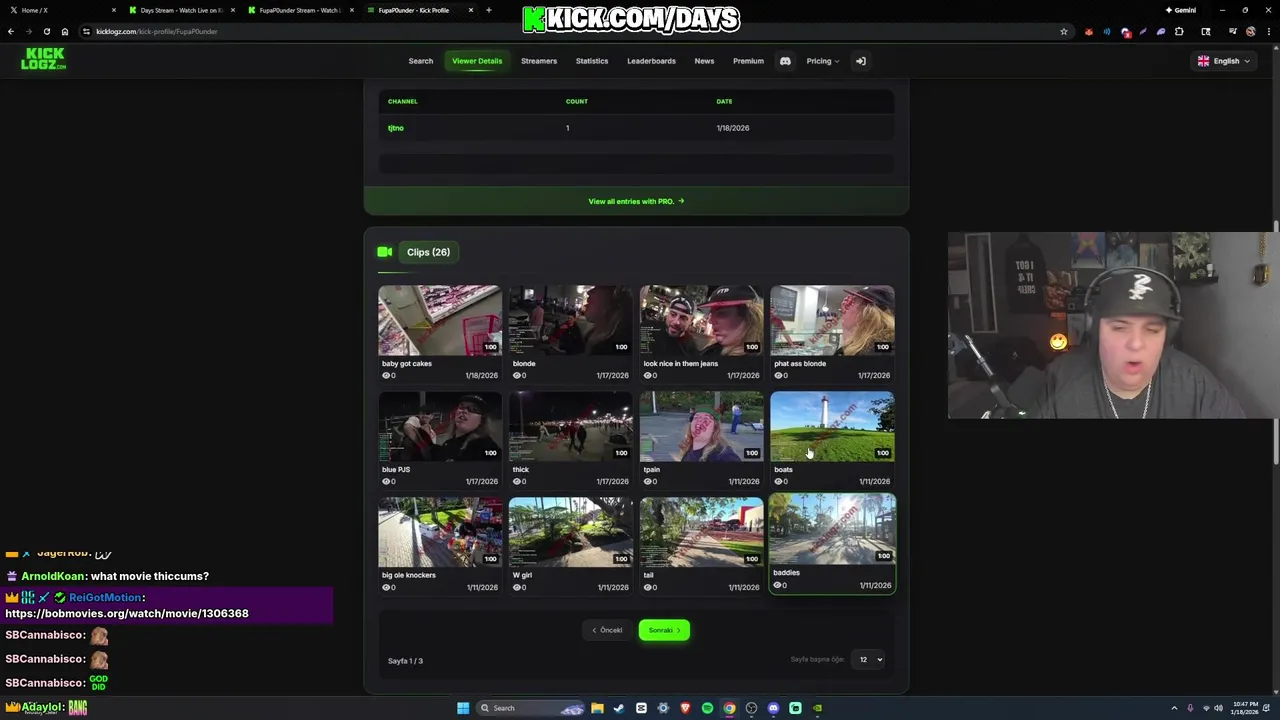Open the browser extensions puzzle icon
Screen dimensions: 1280x720
pos(1179,31)
